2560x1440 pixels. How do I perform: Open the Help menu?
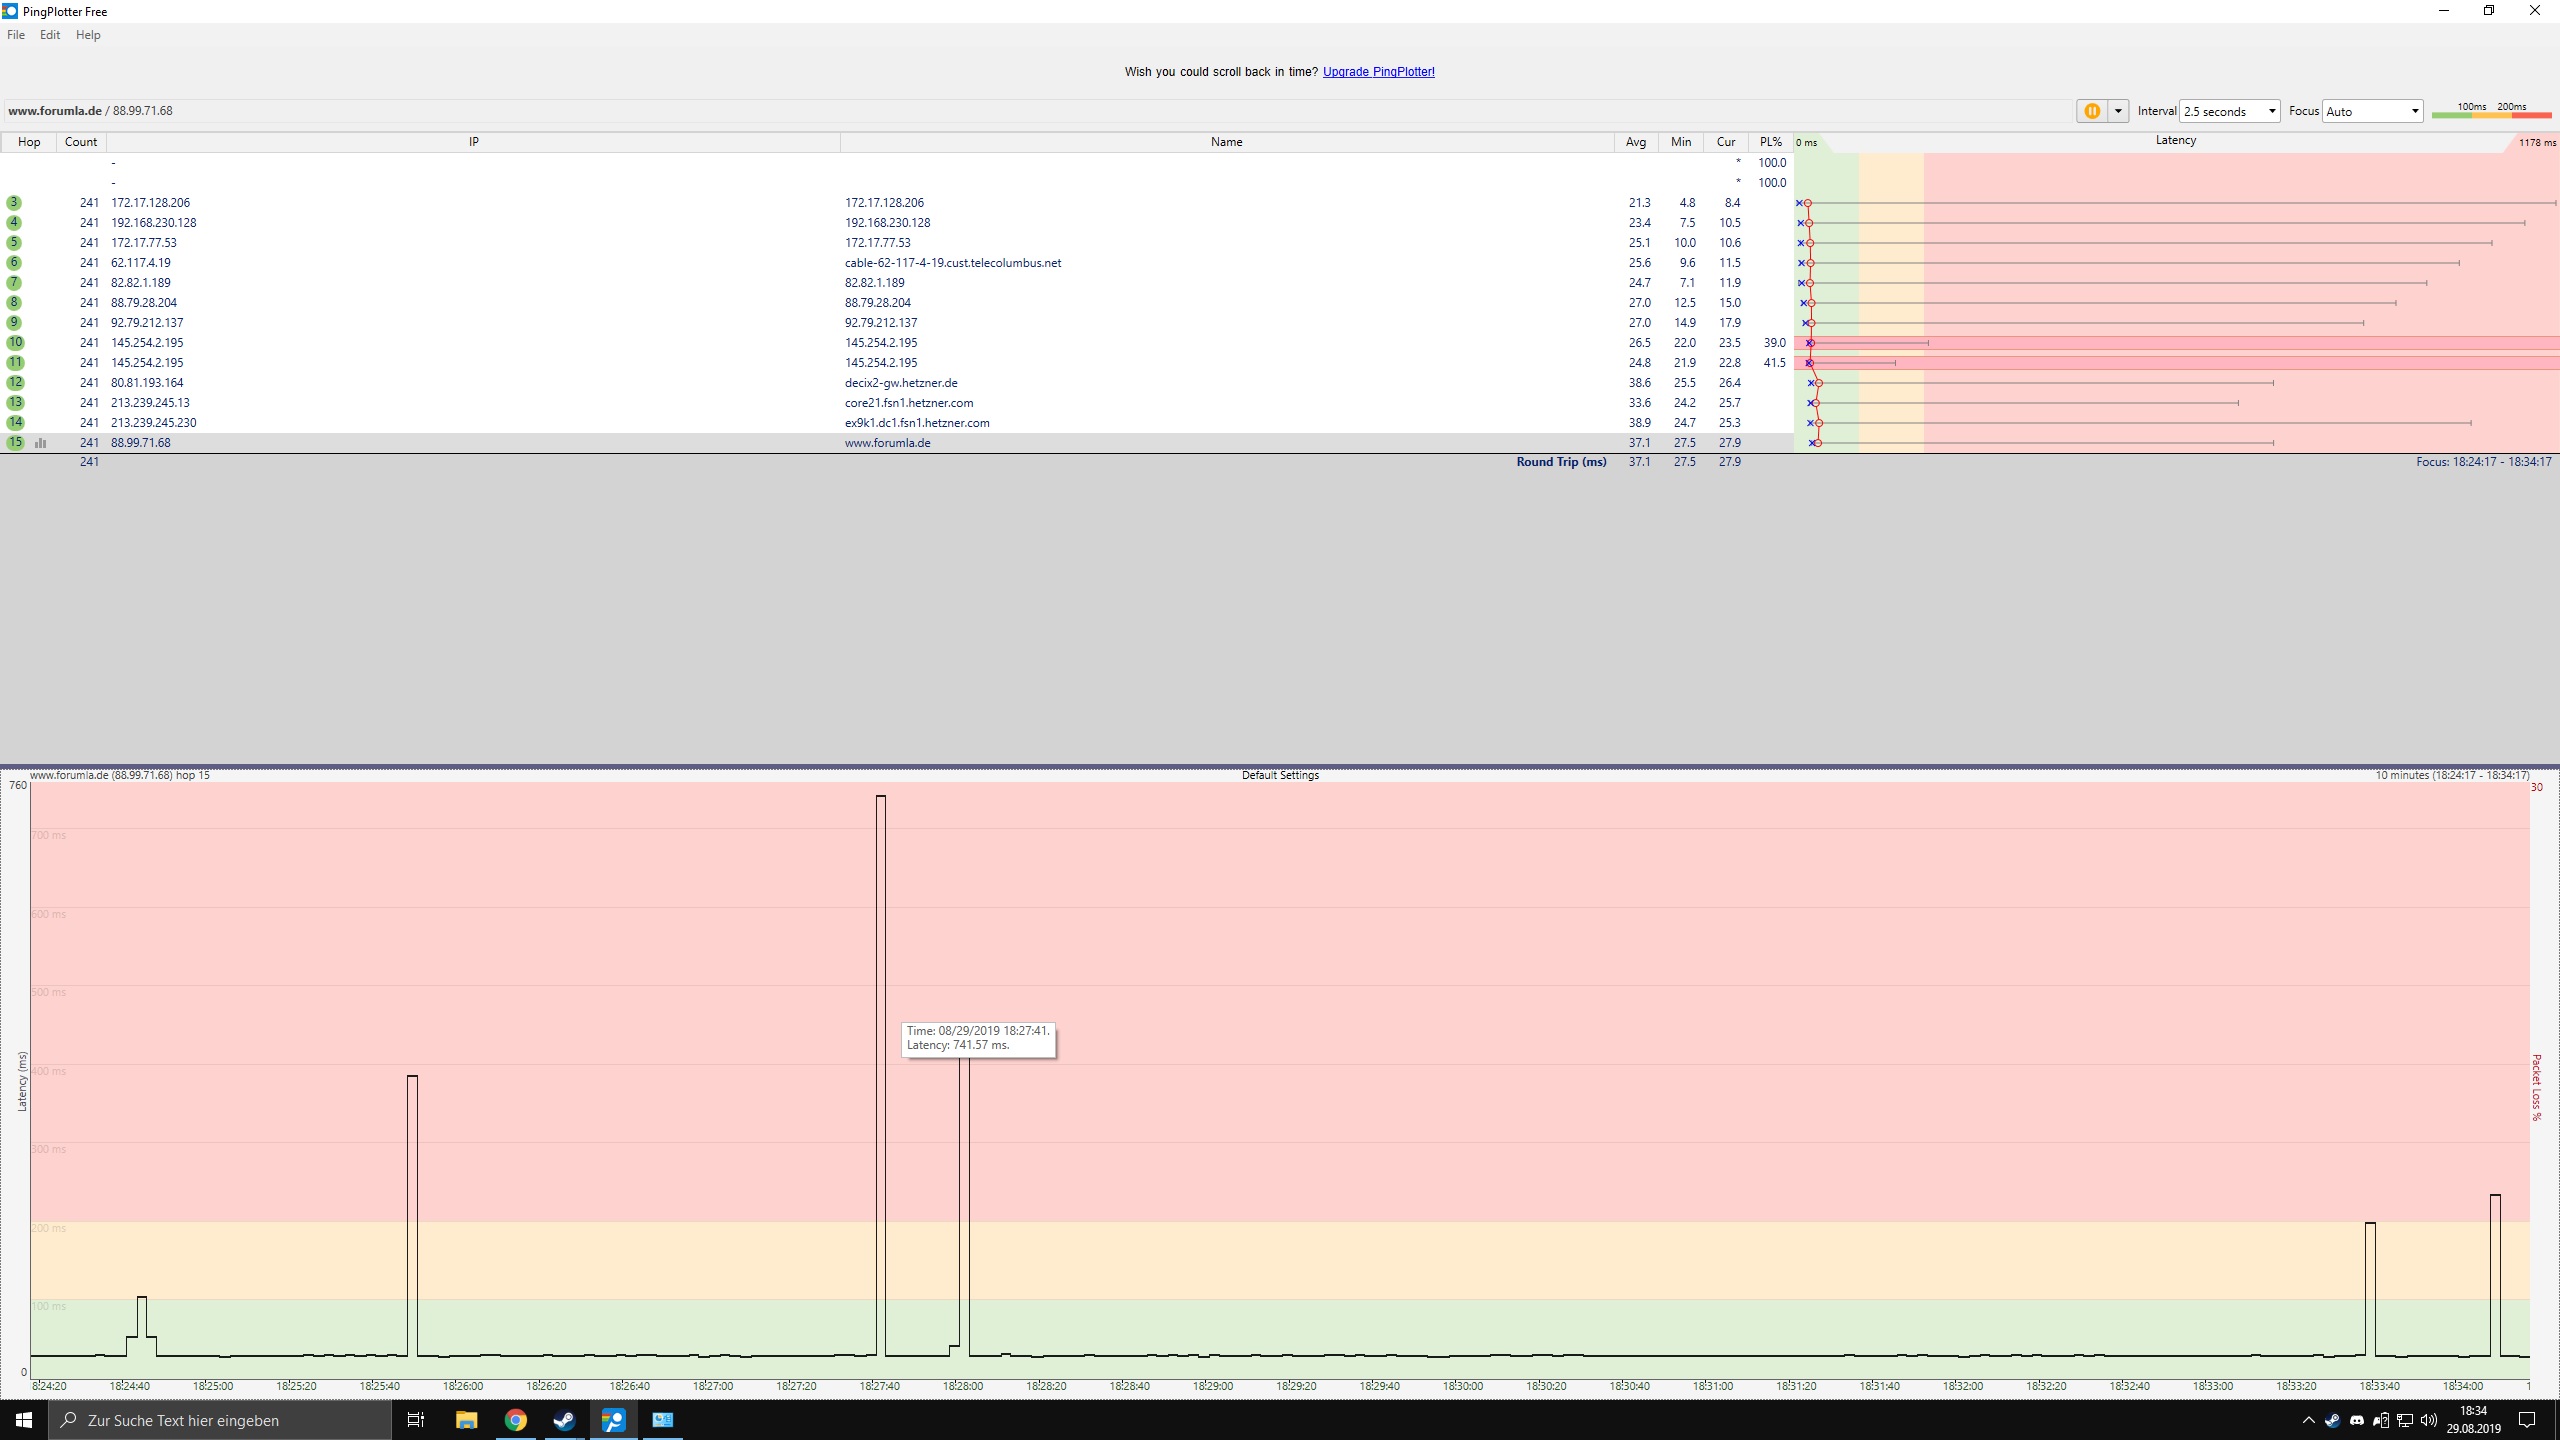(x=88, y=35)
